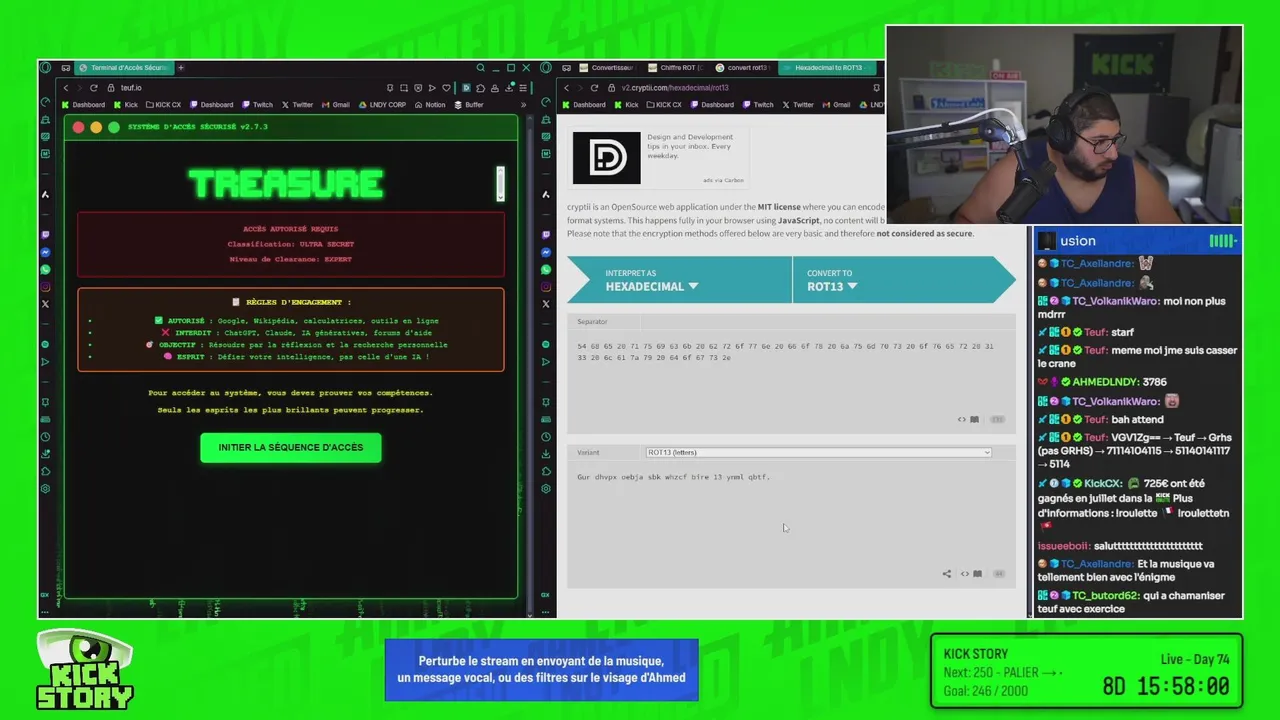
Task: Open downloads in the left browser toolbar
Action: 509,88
